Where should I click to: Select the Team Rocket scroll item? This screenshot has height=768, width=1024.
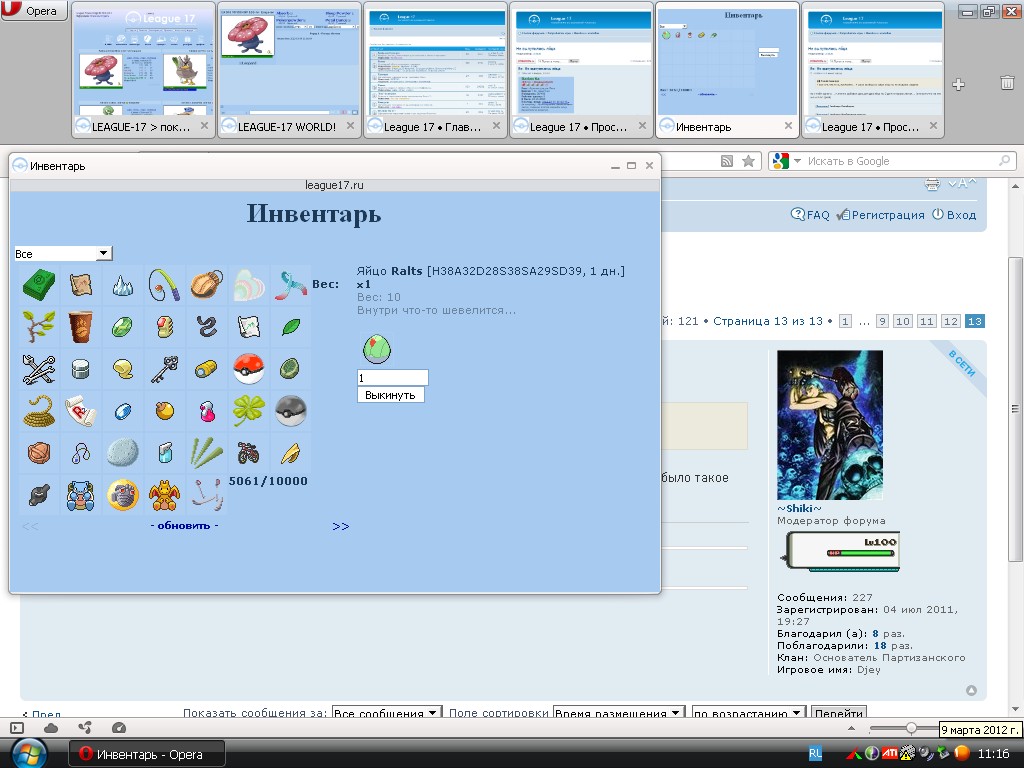tap(81, 411)
